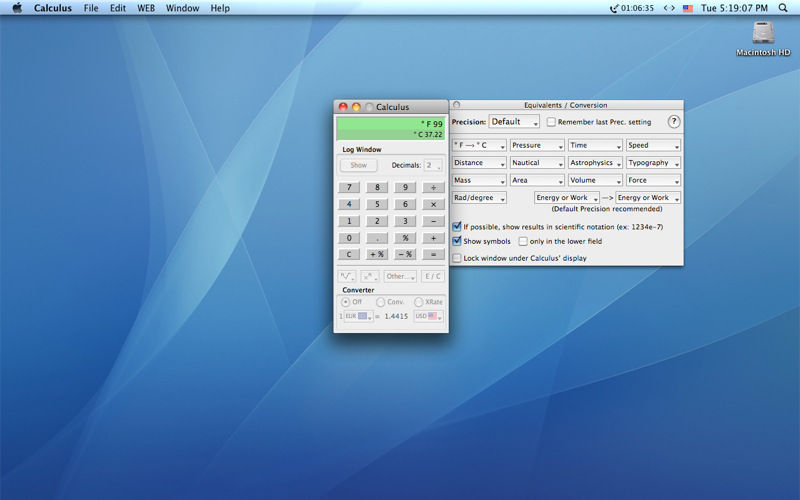Open the Pressure conversion dropdown
Screen dimensions: 800x500
click(x=537, y=145)
